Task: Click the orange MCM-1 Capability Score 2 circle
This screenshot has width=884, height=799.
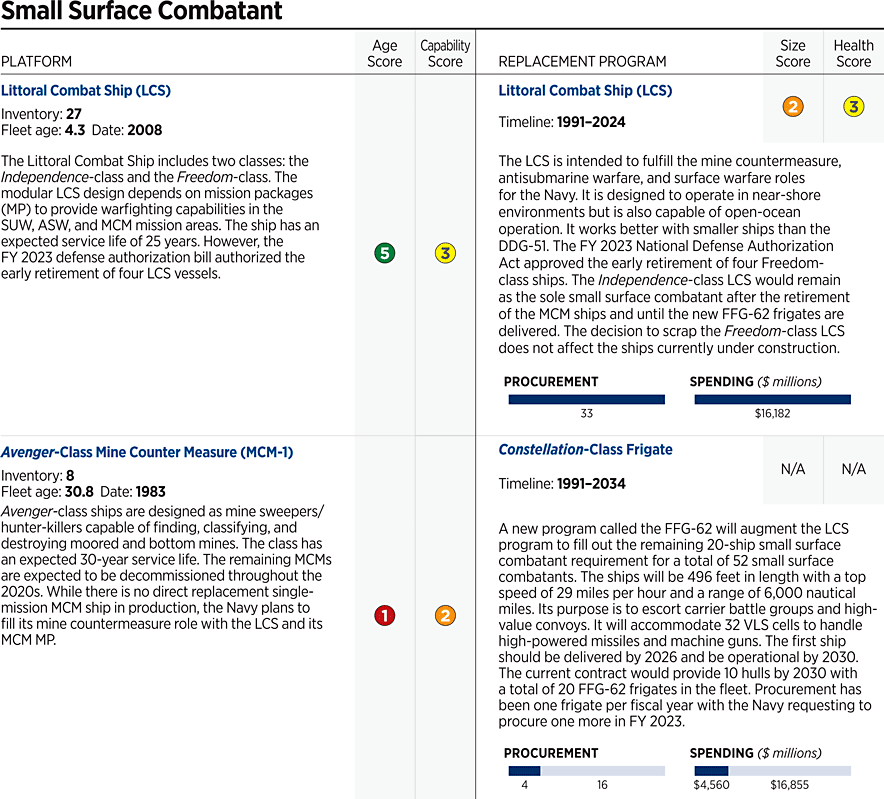Action: point(445,616)
